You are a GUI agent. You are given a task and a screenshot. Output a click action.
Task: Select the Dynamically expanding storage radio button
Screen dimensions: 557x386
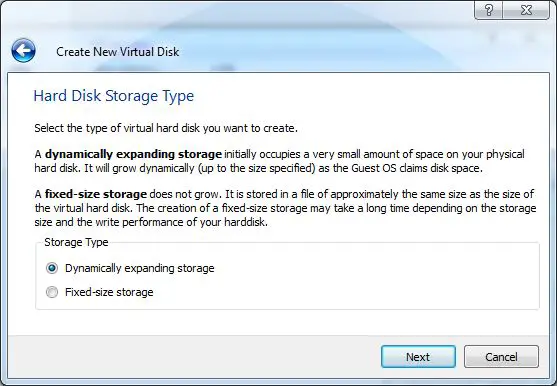click(x=52, y=268)
